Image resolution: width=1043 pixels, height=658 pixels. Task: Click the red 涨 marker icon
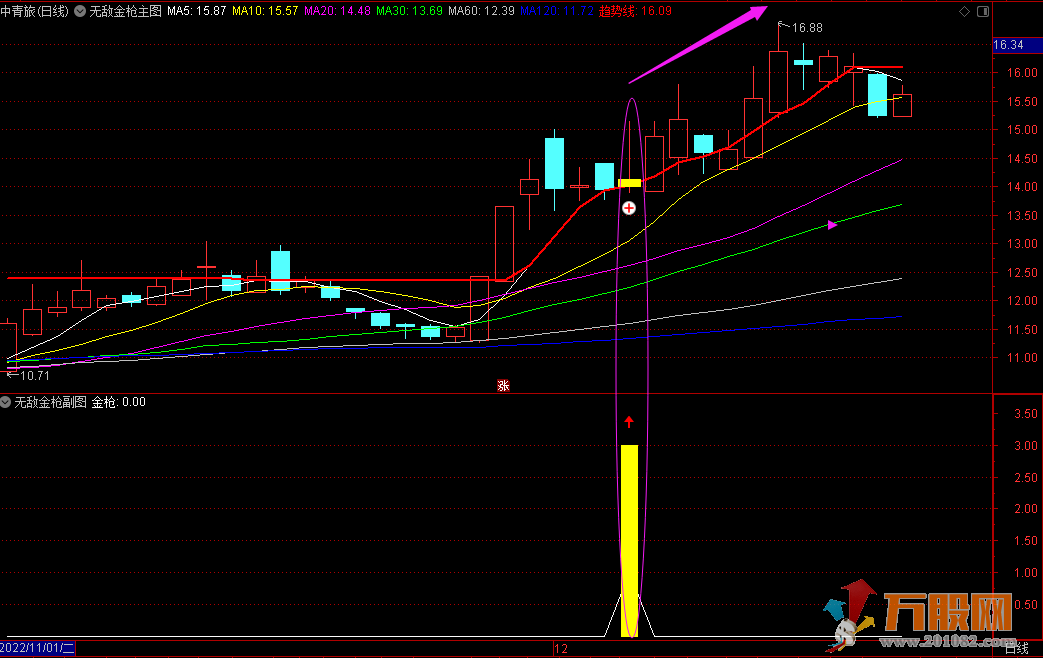(504, 385)
